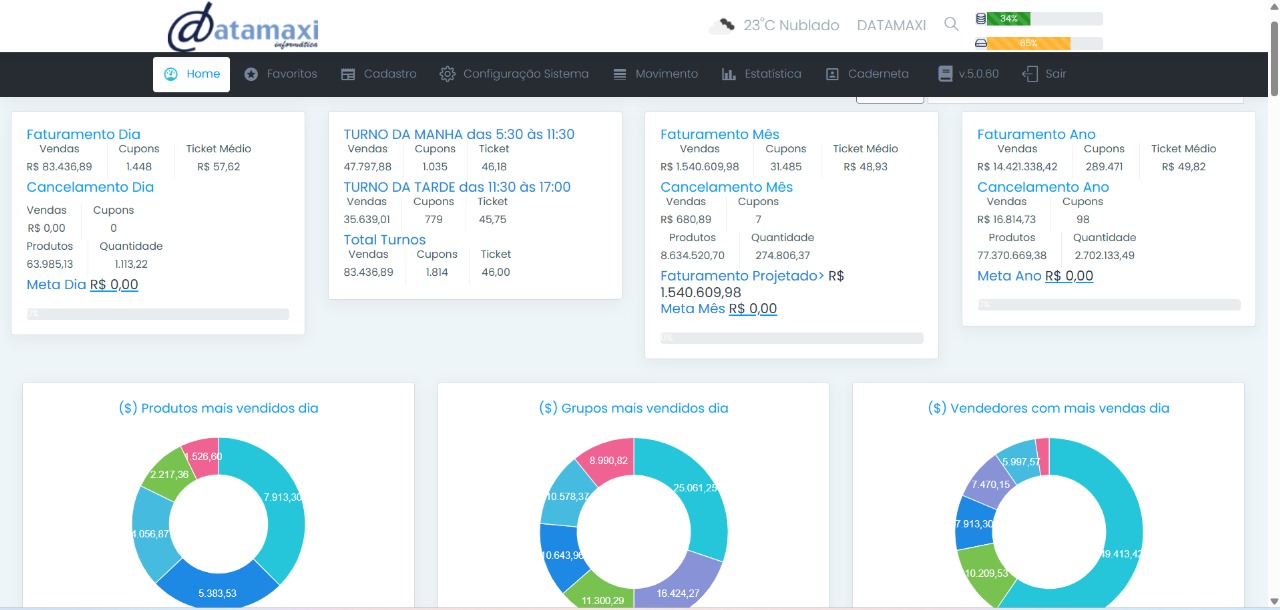This screenshot has height=610, width=1280.
Task: Click the Meta Dia R$ 0,00 link
Action: click(116, 285)
